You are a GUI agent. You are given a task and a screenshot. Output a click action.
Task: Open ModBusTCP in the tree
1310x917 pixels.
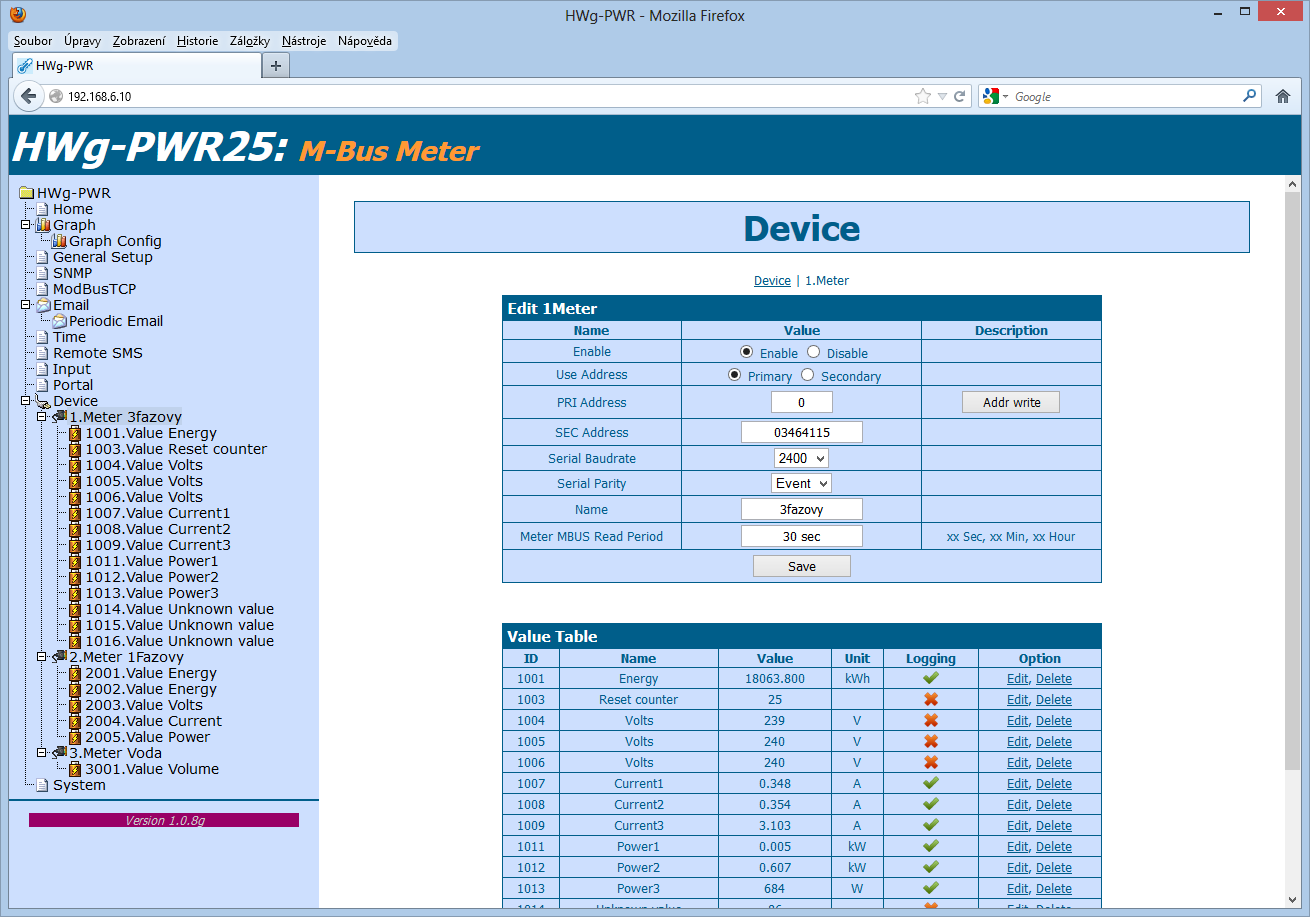94,289
